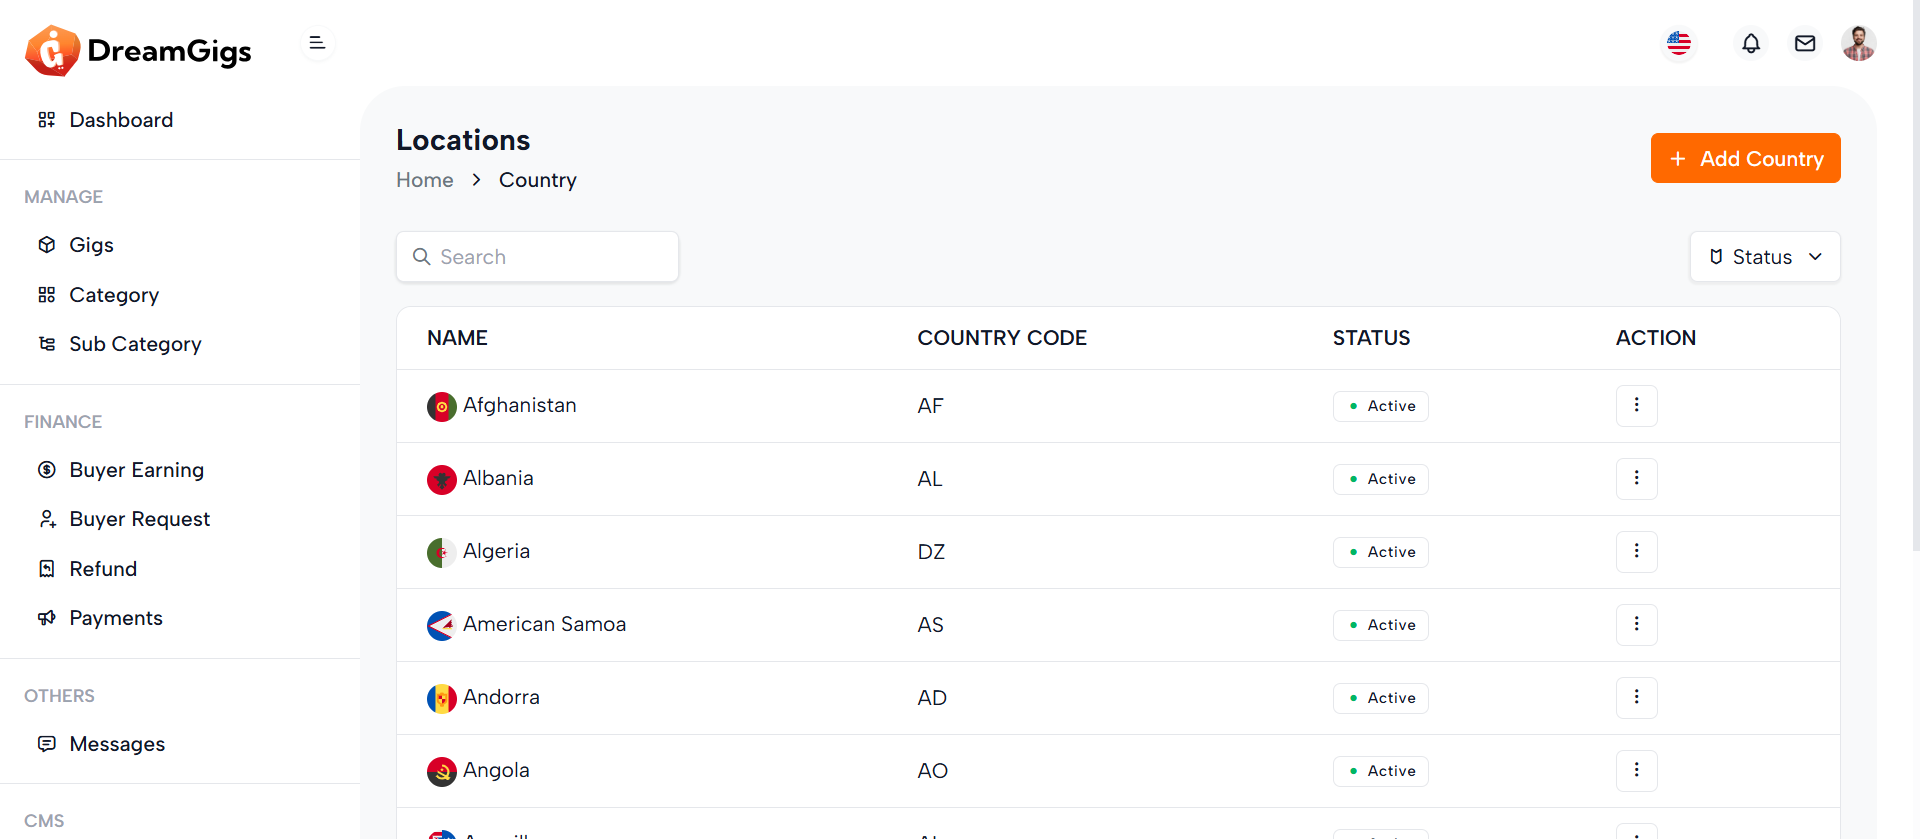The image size is (1920, 839).
Task: Click the US flag language icon
Action: [x=1679, y=44]
